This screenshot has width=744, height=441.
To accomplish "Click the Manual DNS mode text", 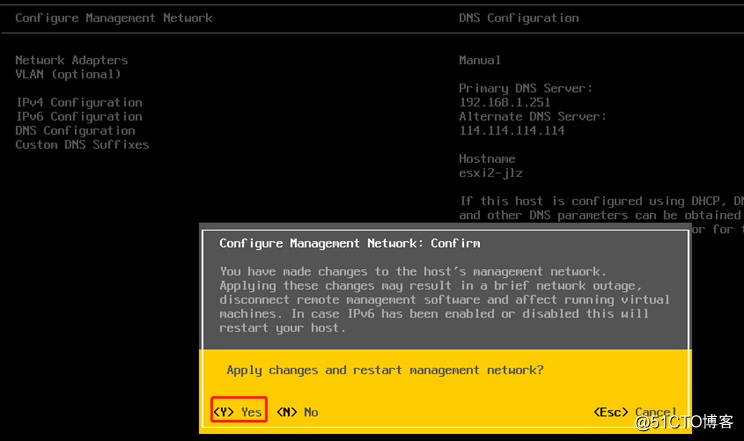I will [x=480, y=60].
